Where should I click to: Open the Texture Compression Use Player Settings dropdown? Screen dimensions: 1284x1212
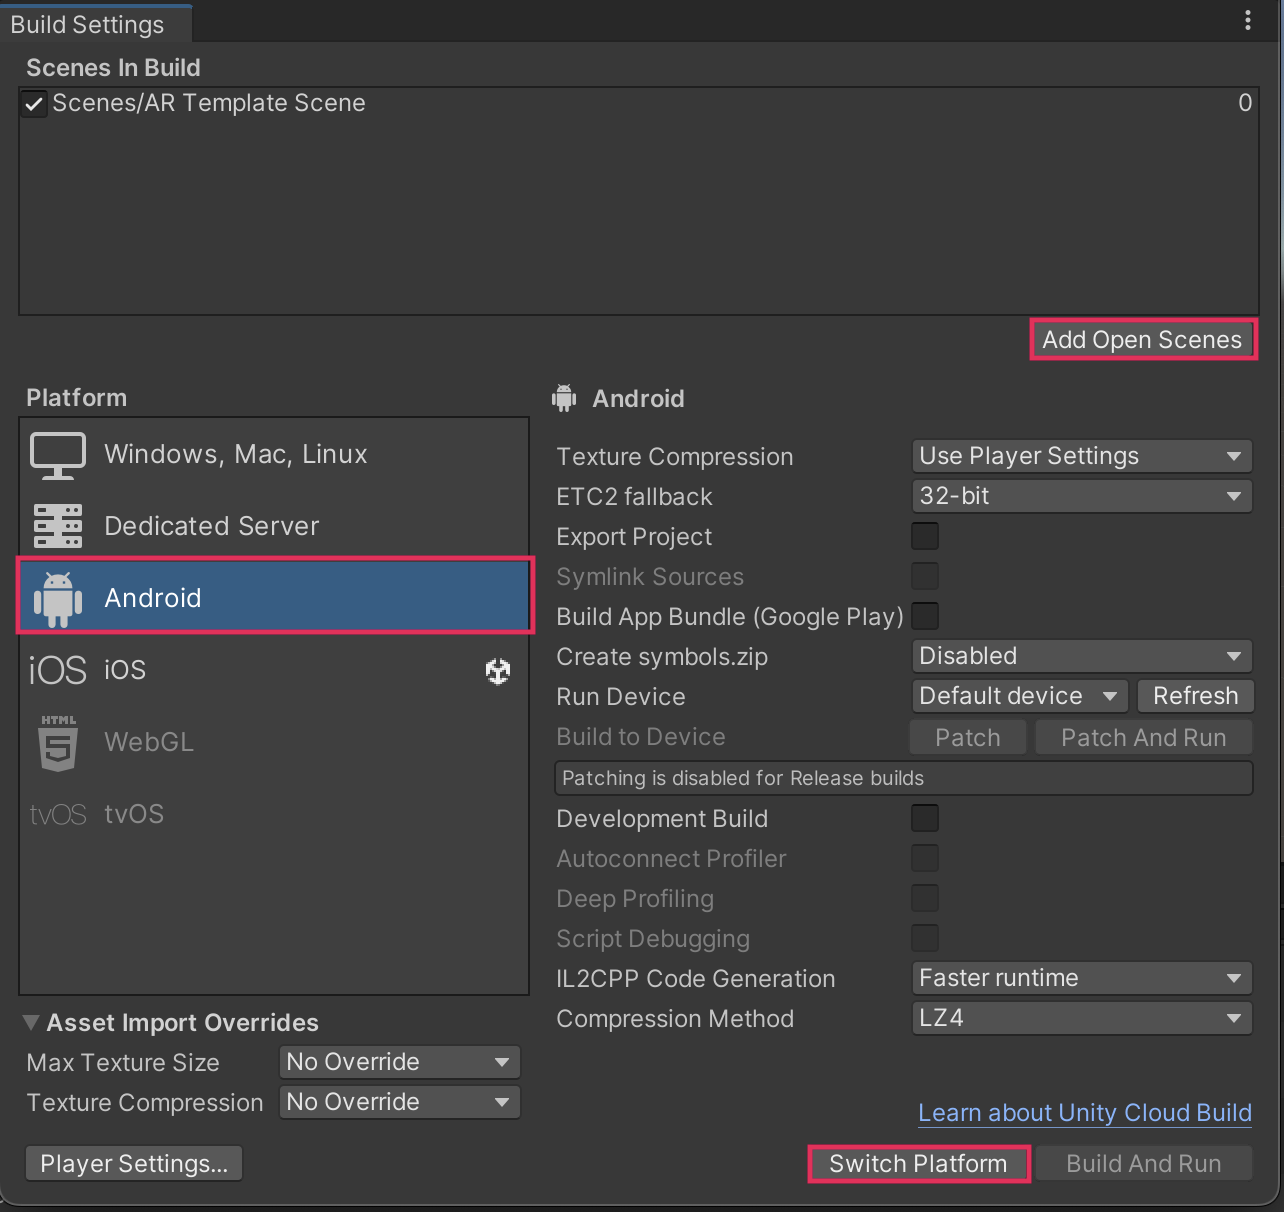click(x=1081, y=456)
